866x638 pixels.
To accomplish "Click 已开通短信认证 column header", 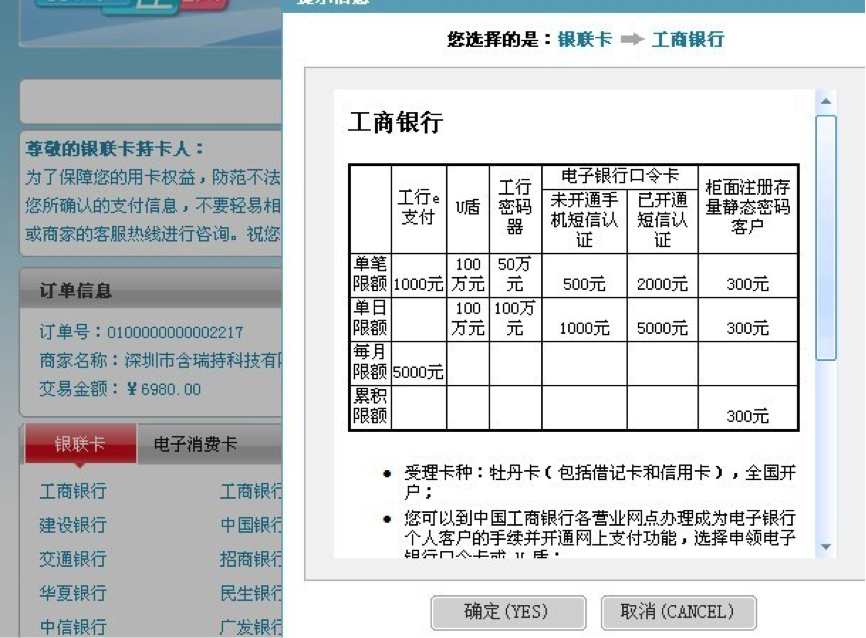I will [662, 220].
